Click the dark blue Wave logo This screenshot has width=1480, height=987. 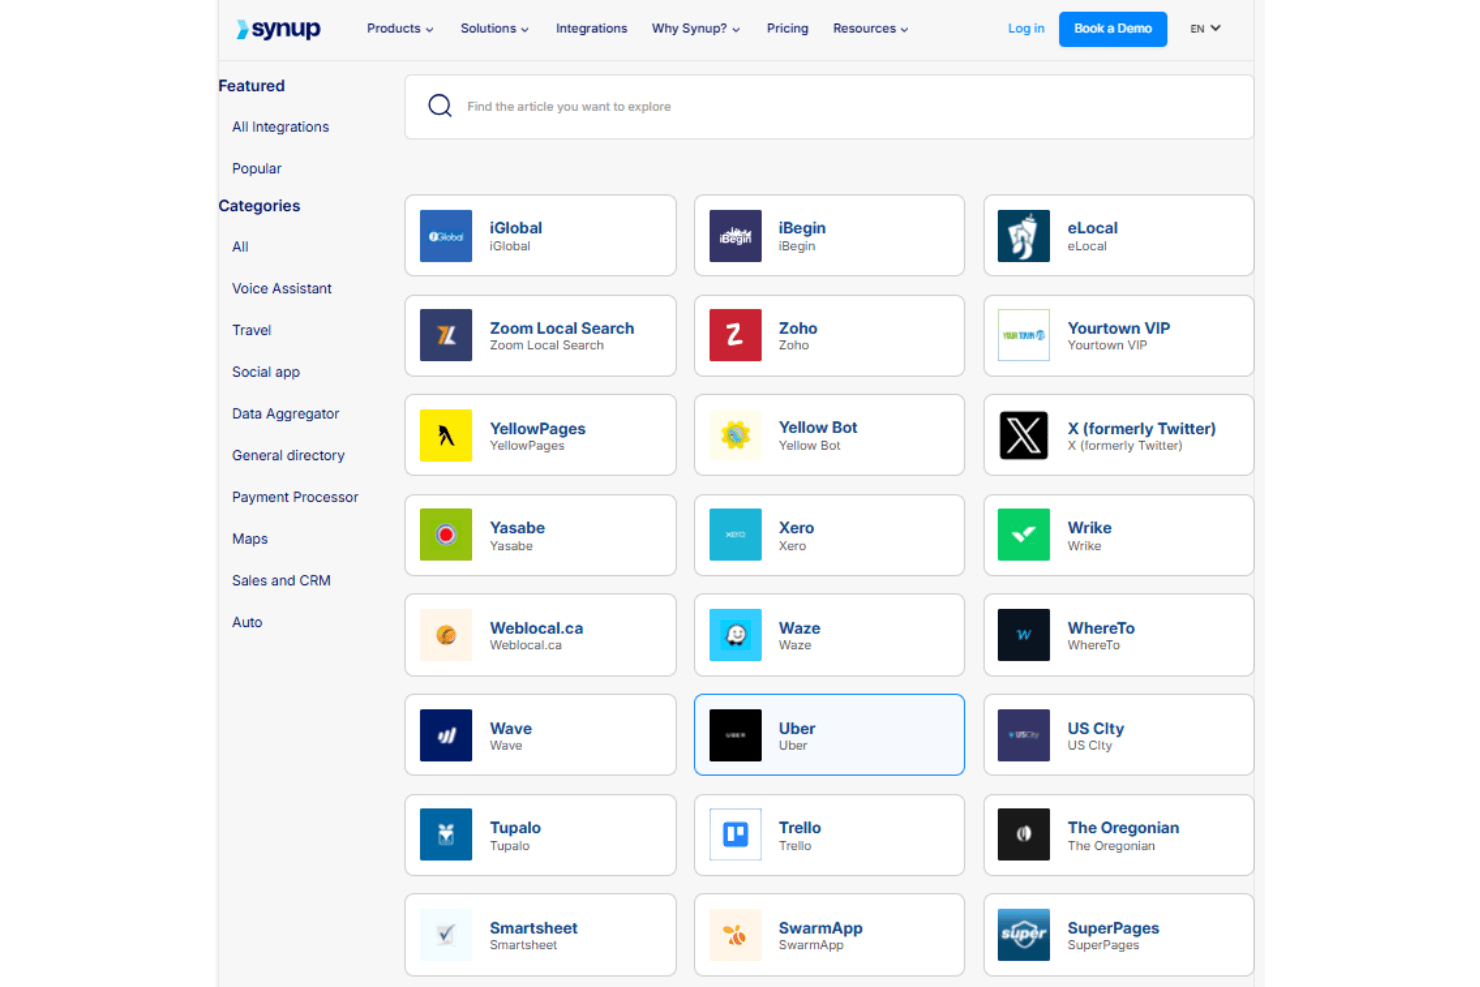[446, 735]
